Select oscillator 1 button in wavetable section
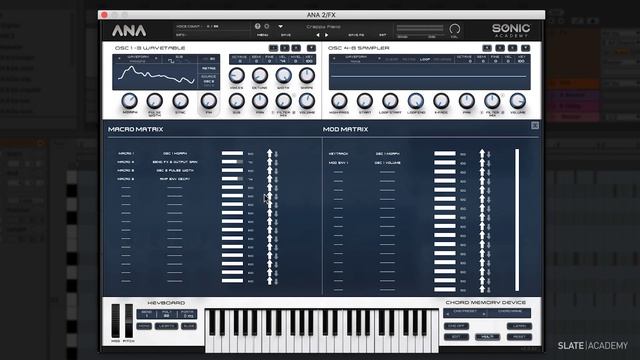Viewport: 640px width, 360px height. tap(273, 48)
